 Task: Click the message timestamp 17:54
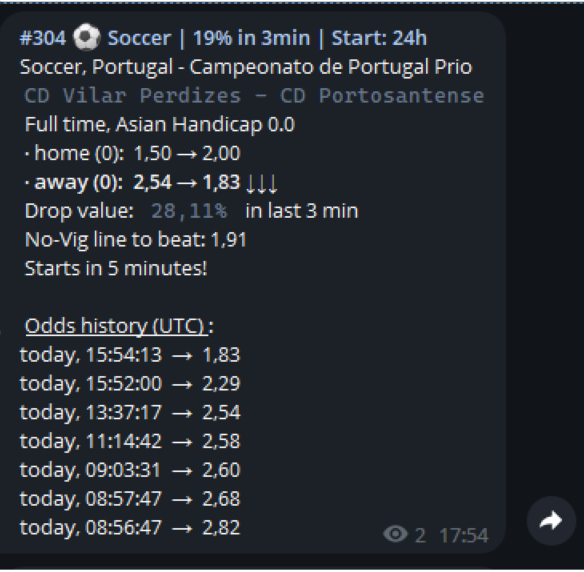coord(464,536)
